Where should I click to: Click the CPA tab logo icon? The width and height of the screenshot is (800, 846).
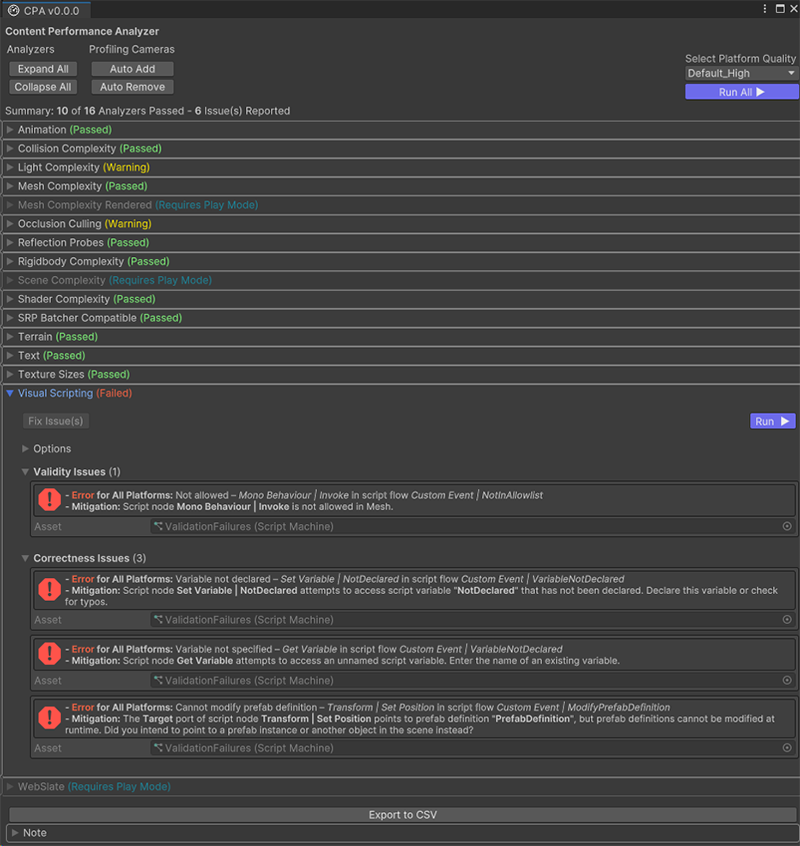click(13, 10)
